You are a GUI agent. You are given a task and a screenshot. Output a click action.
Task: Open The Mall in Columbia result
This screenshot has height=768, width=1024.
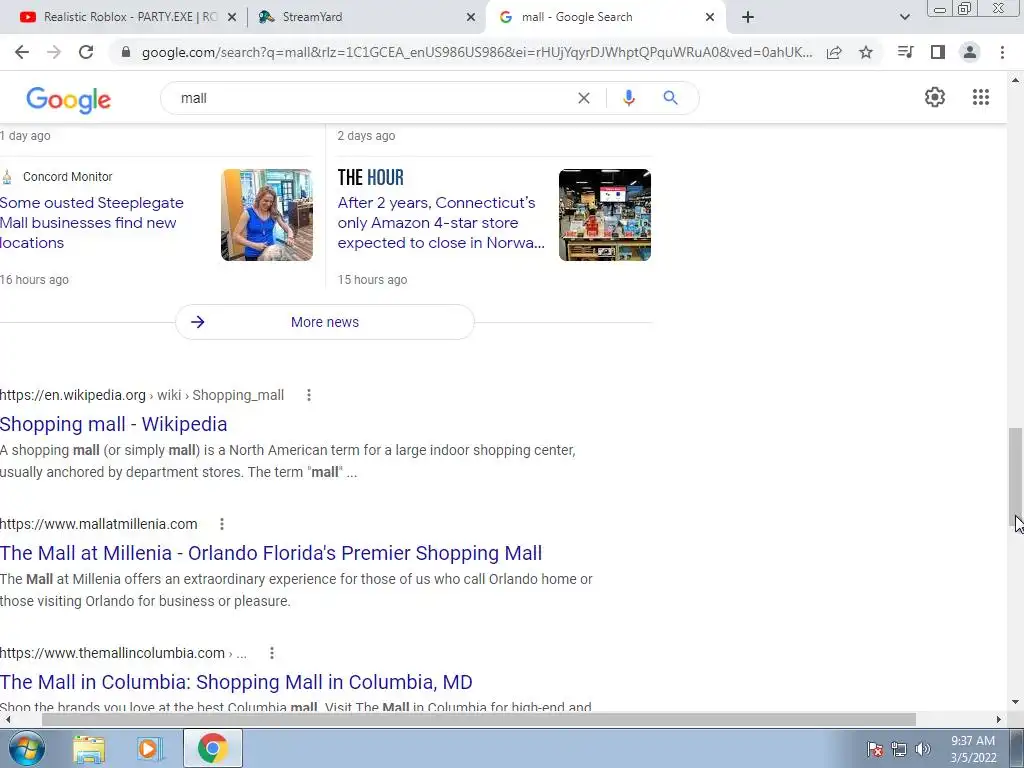(x=236, y=682)
